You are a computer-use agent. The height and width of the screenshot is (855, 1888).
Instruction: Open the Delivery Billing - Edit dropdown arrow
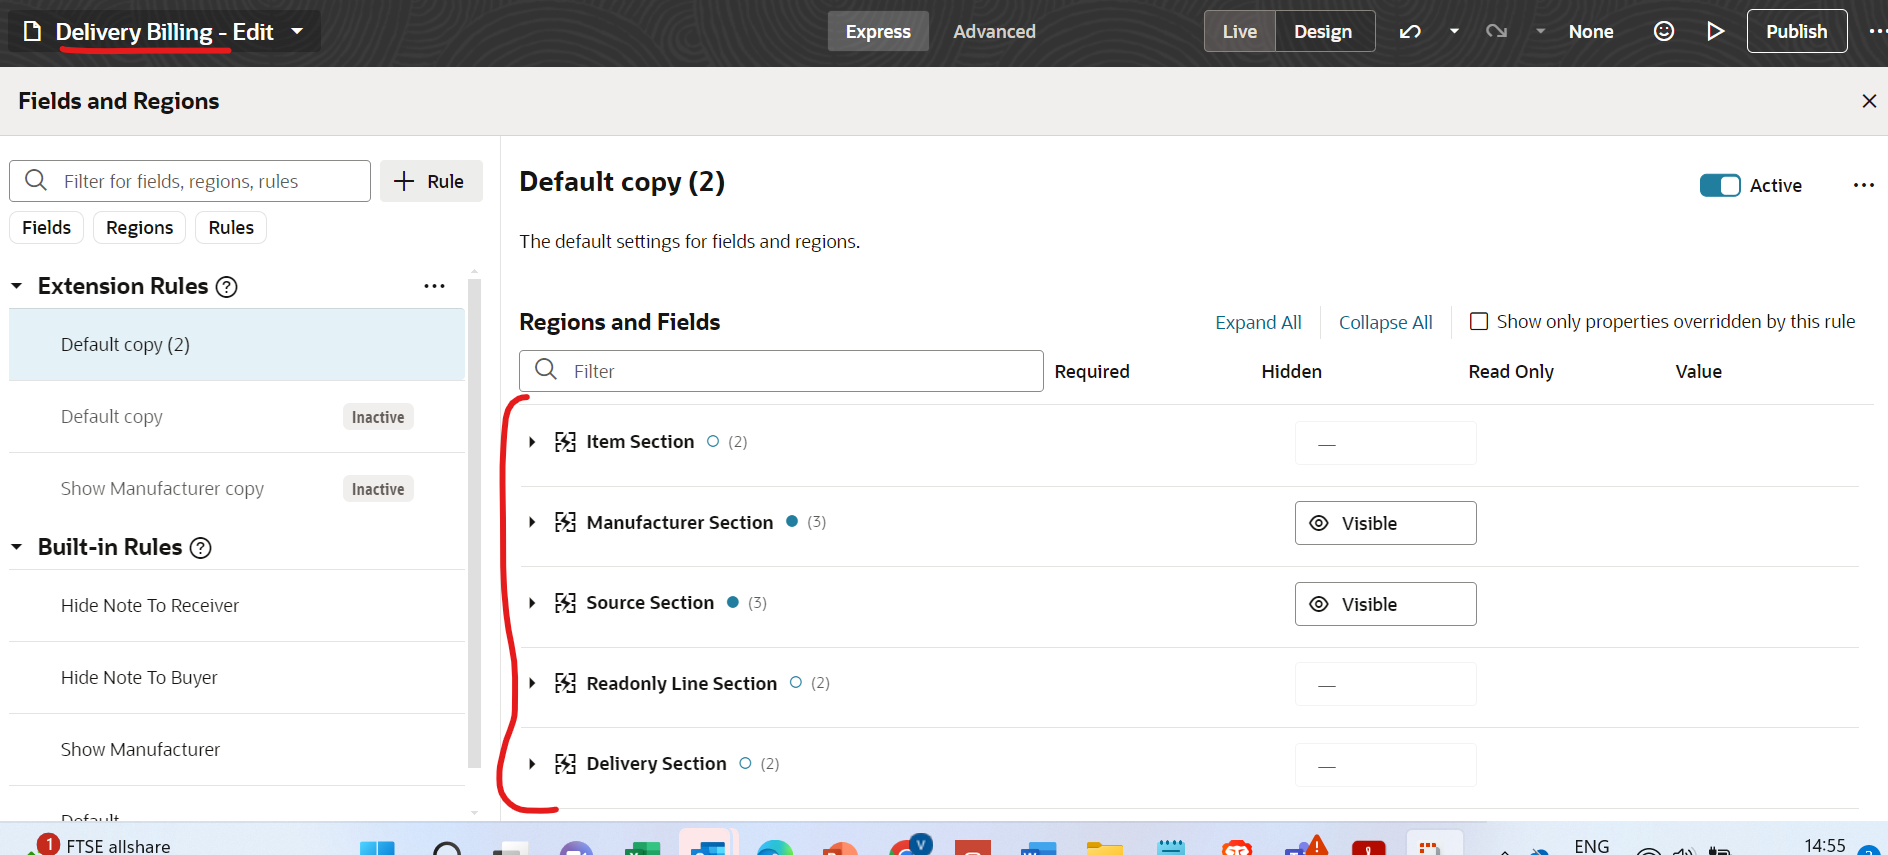[297, 31]
